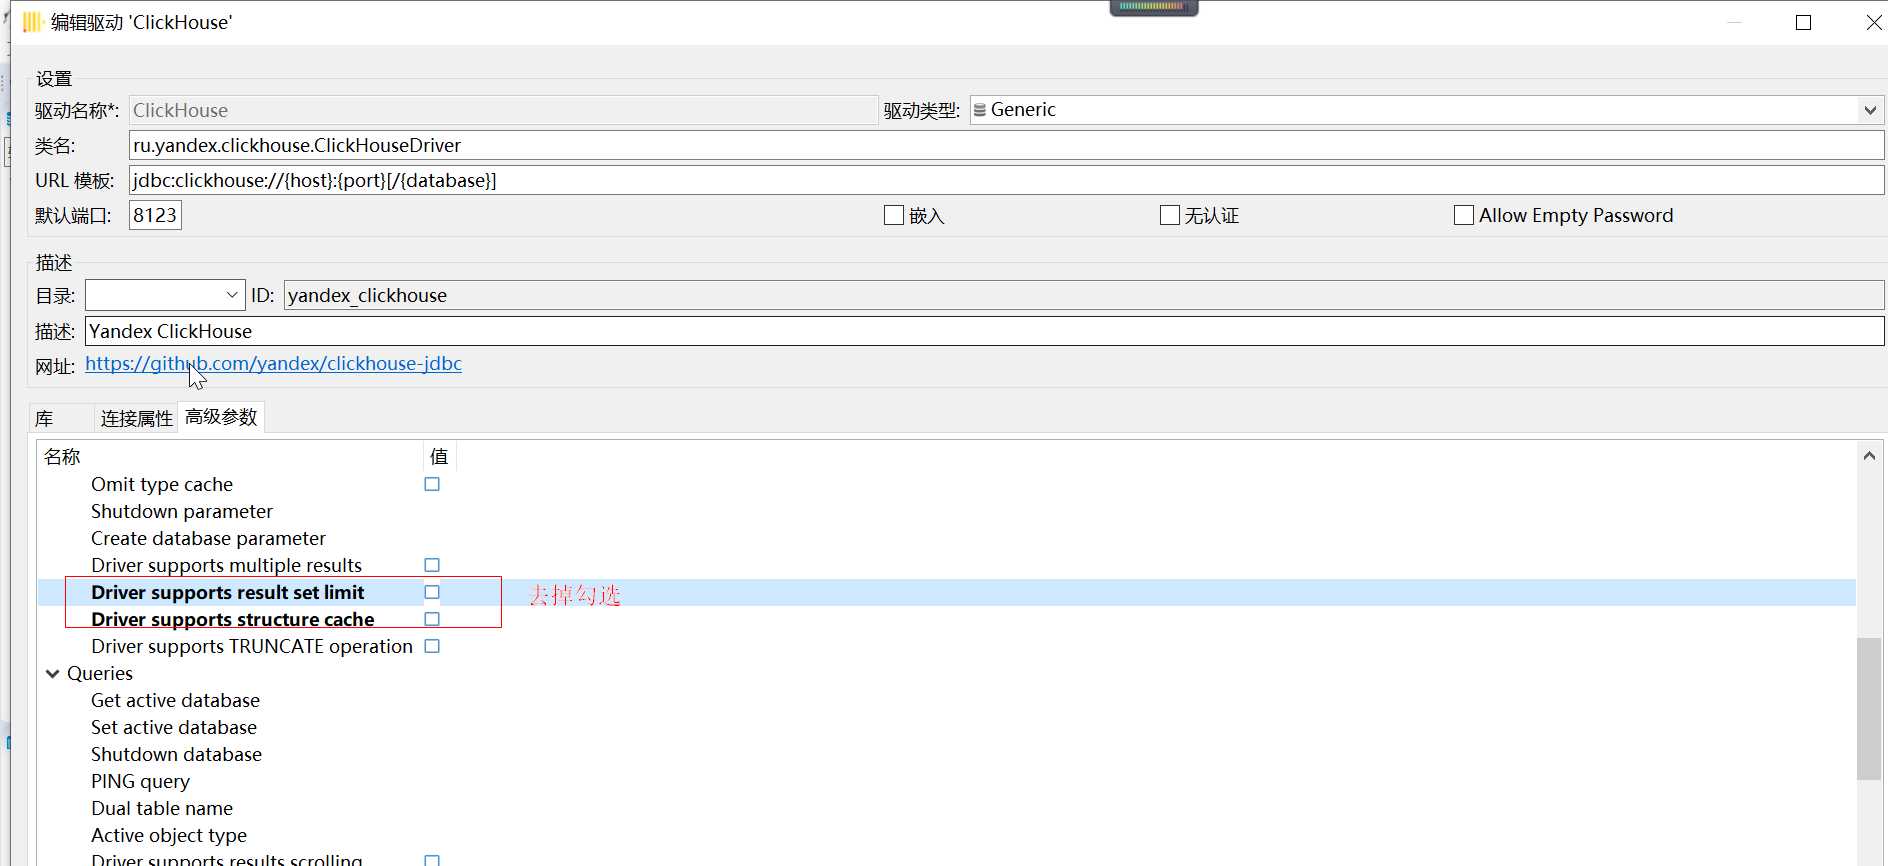Screen dimensions: 1888x866
Task: Open the 驱动类型 Generic dropdown
Action: [x=1870, y=110]
